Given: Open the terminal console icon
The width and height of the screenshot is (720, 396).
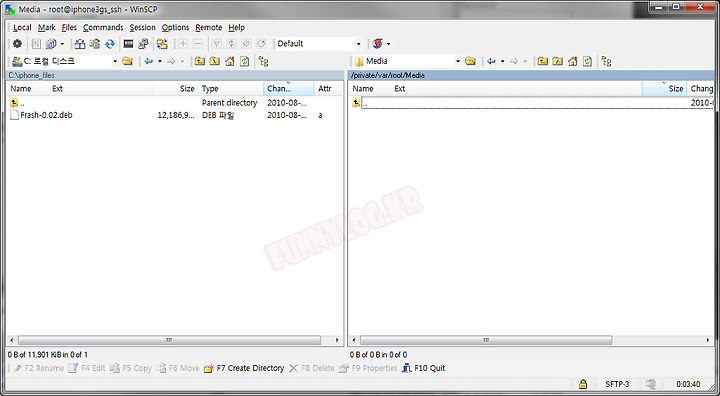Looking at the screenshot, I should (129, 44).
